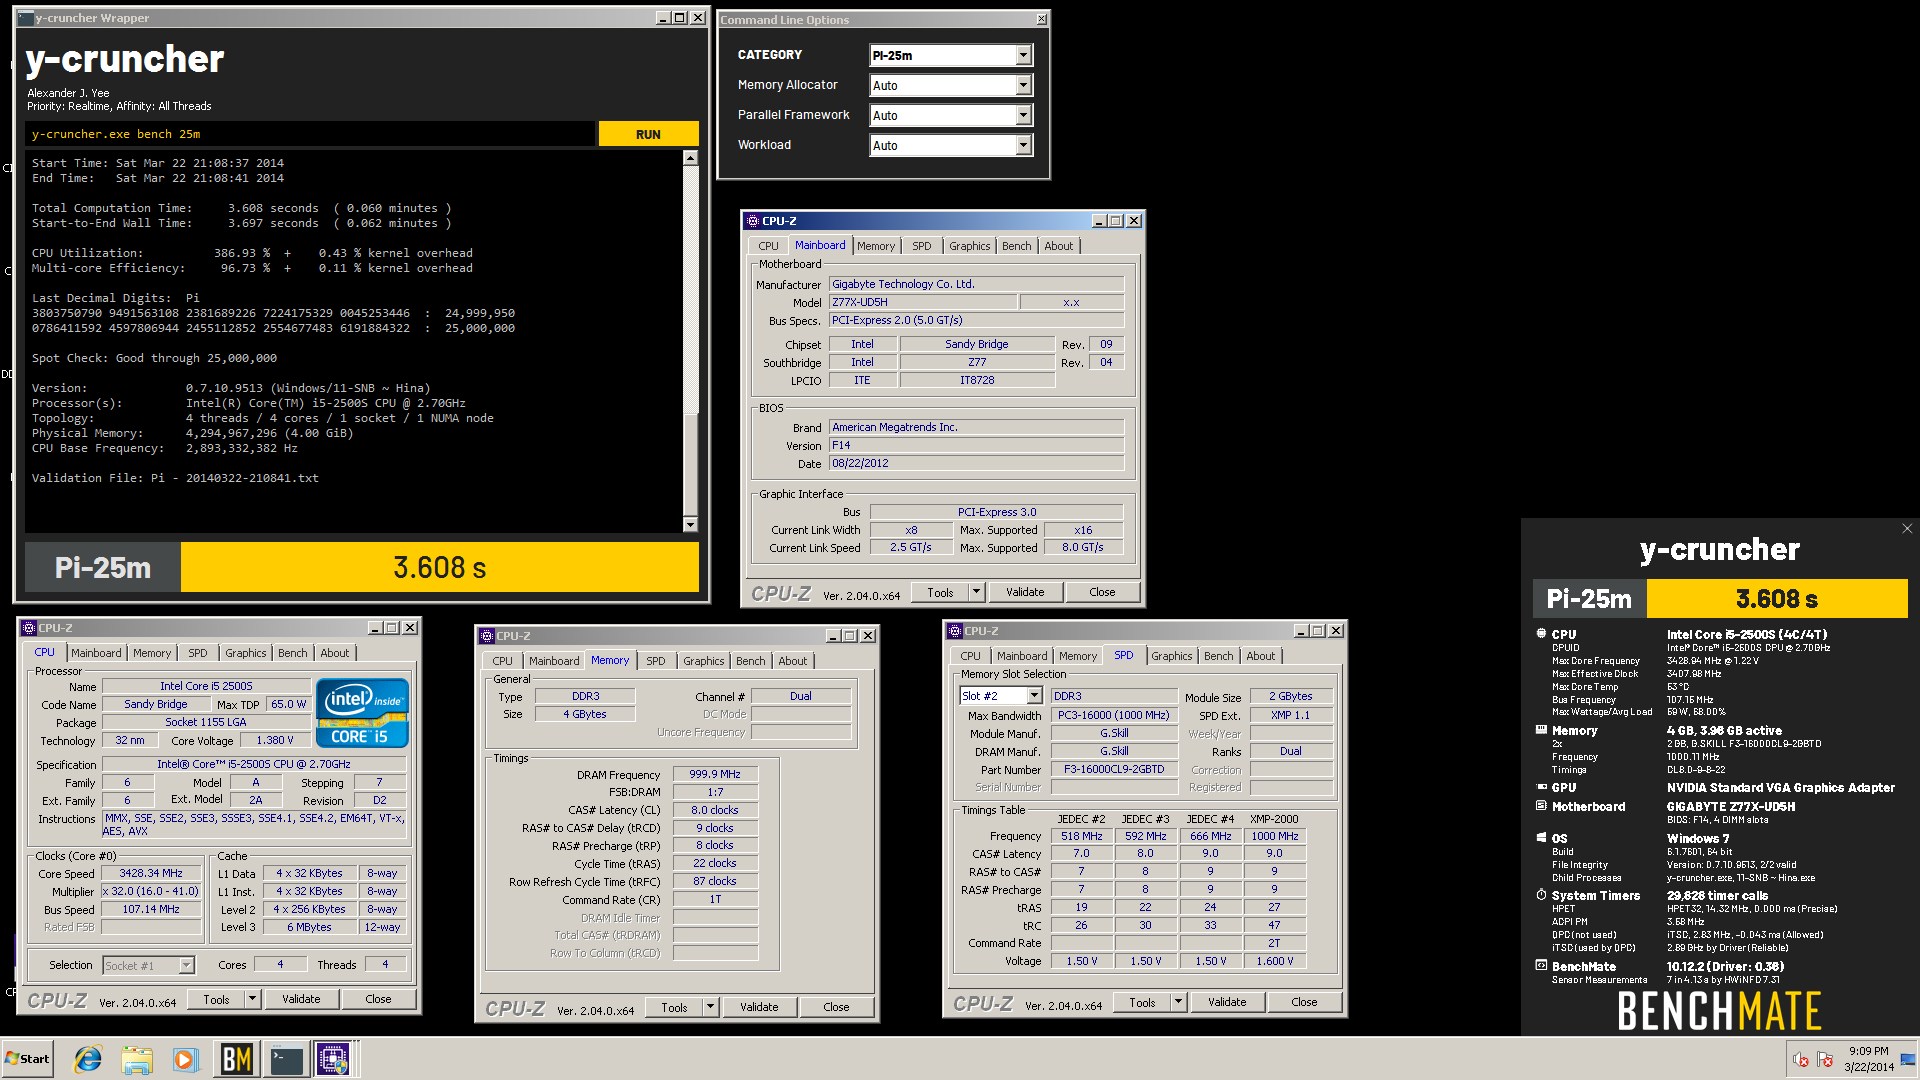Click the y-cruncher output scrollbar up arrow
Viewport: 1920px width, 1080px height.
tap(690, 158)
